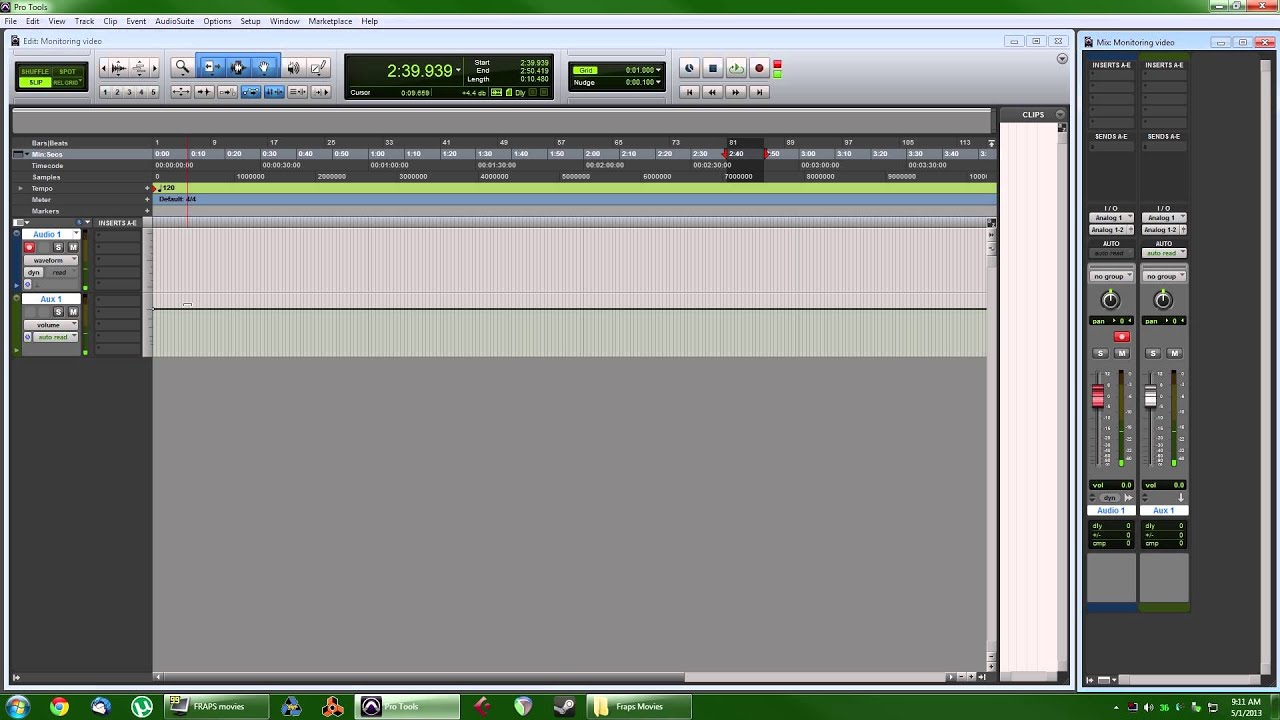Image resolution: width=1280 pixels, height=720 pixels.
Task: Open Audio 1 track view selector waveform dropdown
Action: [51, 260]
